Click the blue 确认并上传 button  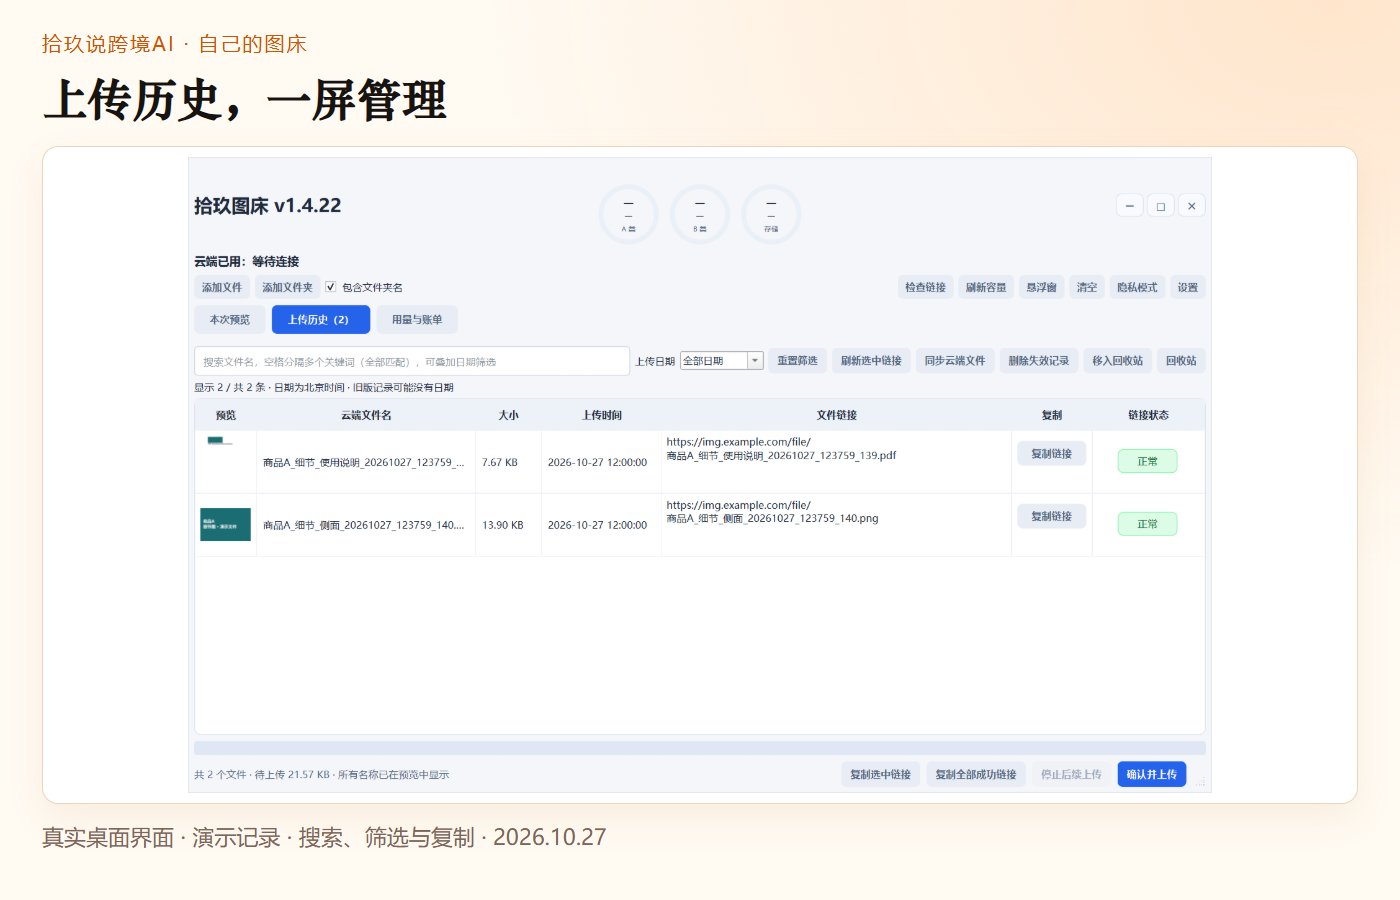[1152, 775]
